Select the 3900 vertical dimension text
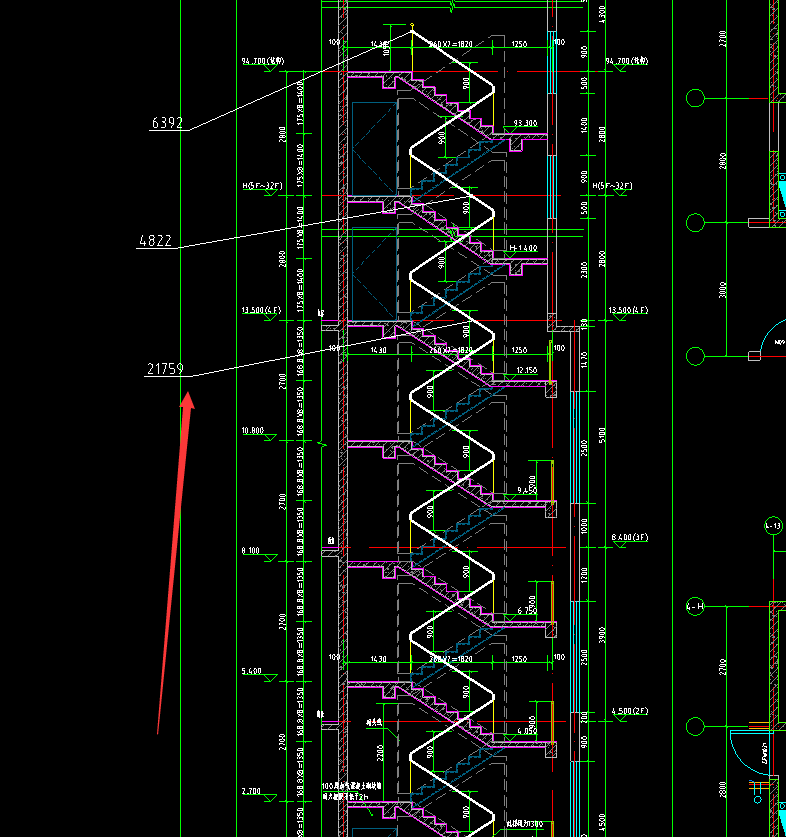 click(x=602, y=635)
